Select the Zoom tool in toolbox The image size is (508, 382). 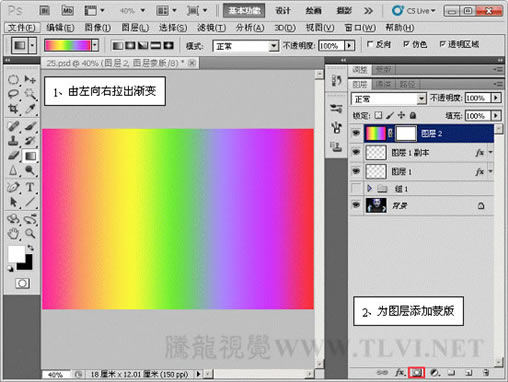click(30, 234)
